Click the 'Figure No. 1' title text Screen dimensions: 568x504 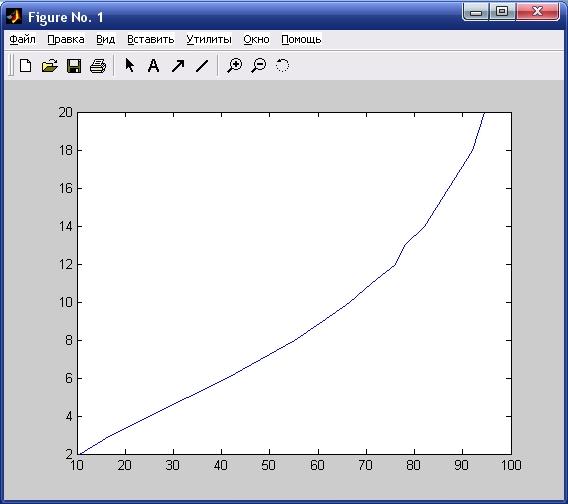pos(66,17)
